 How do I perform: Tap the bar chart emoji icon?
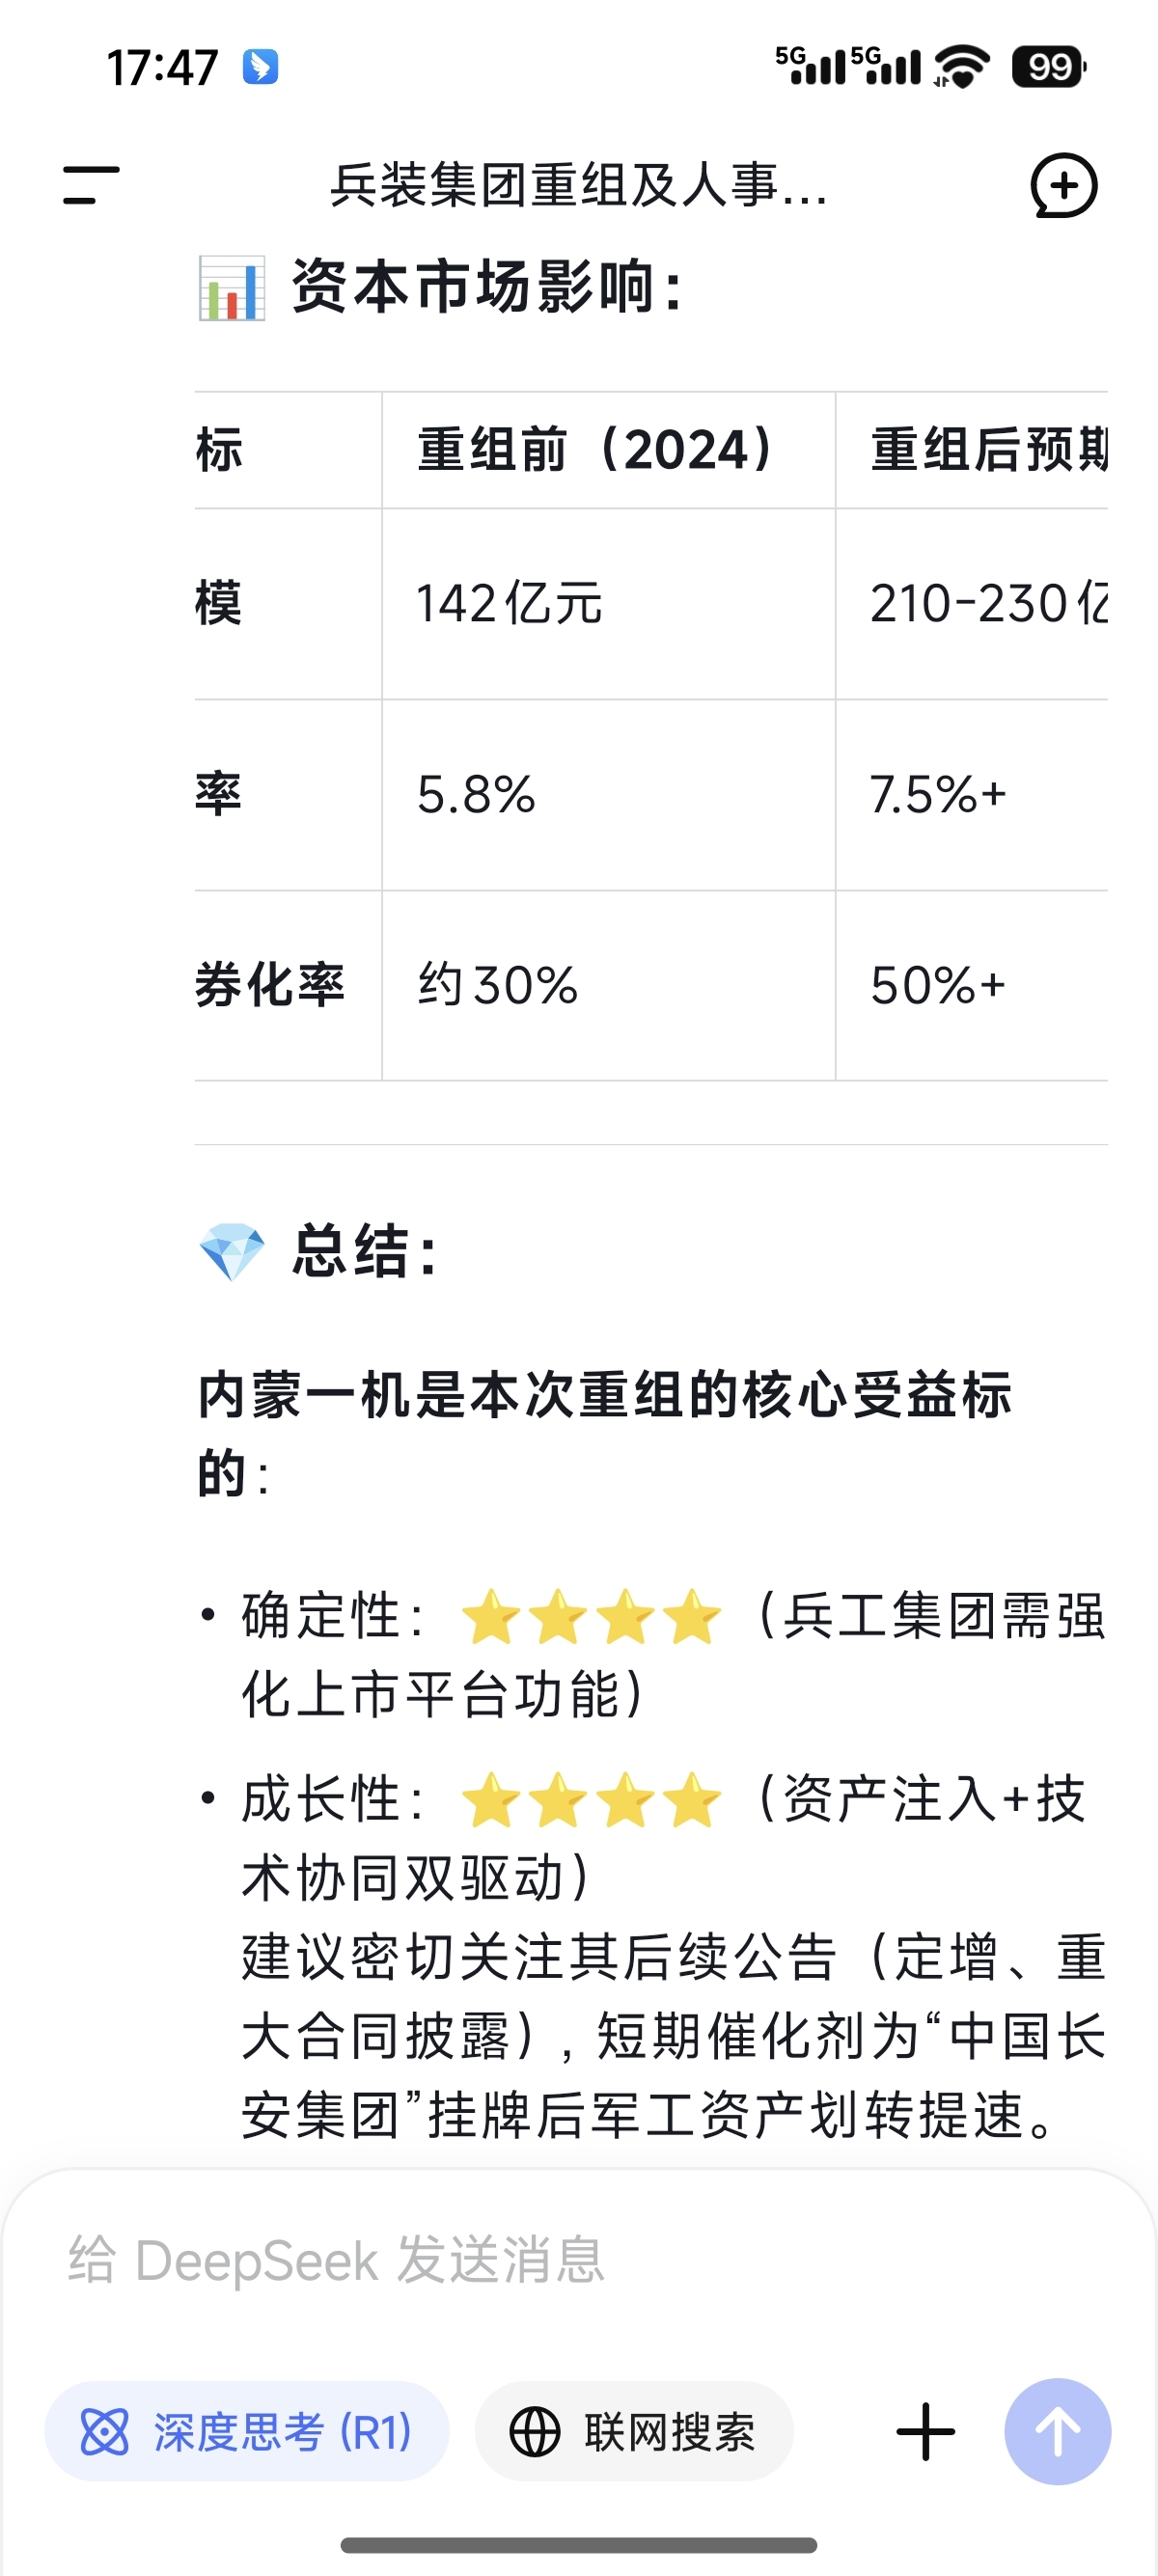[x=232, y=288]
